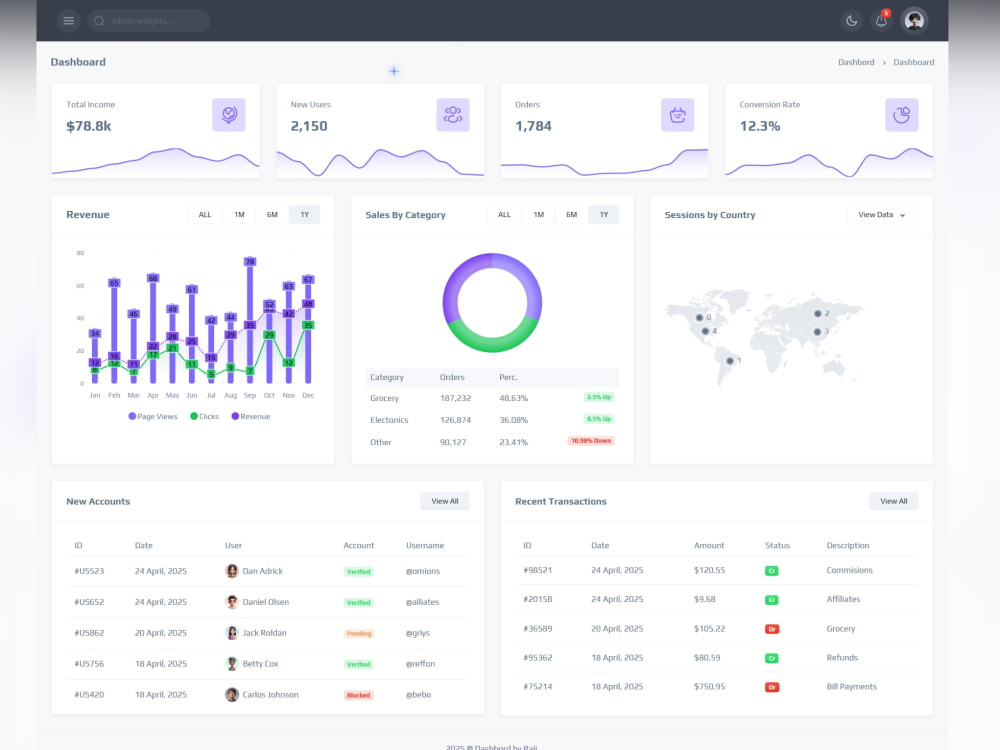Click username @alliates

[x=422, y=602]
